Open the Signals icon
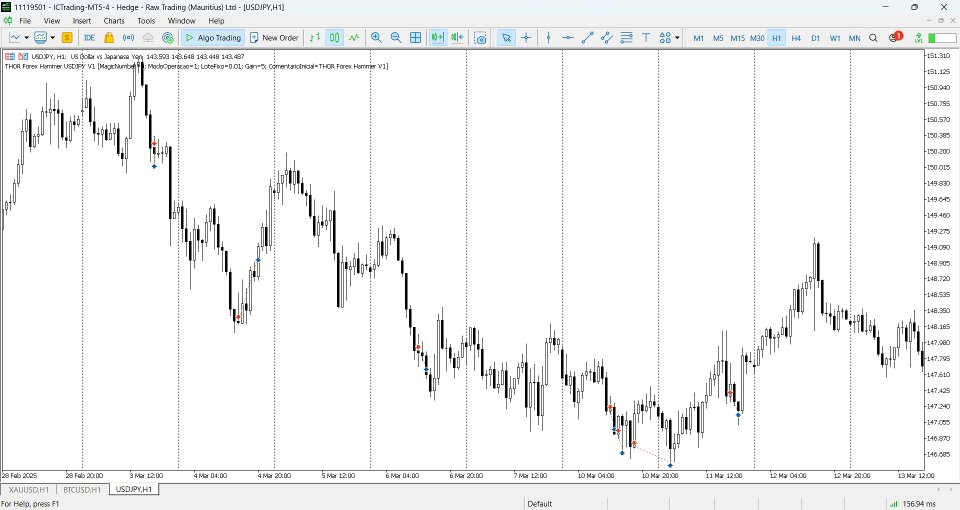Viewport: 960px width, 510px height. pos(129,38)
